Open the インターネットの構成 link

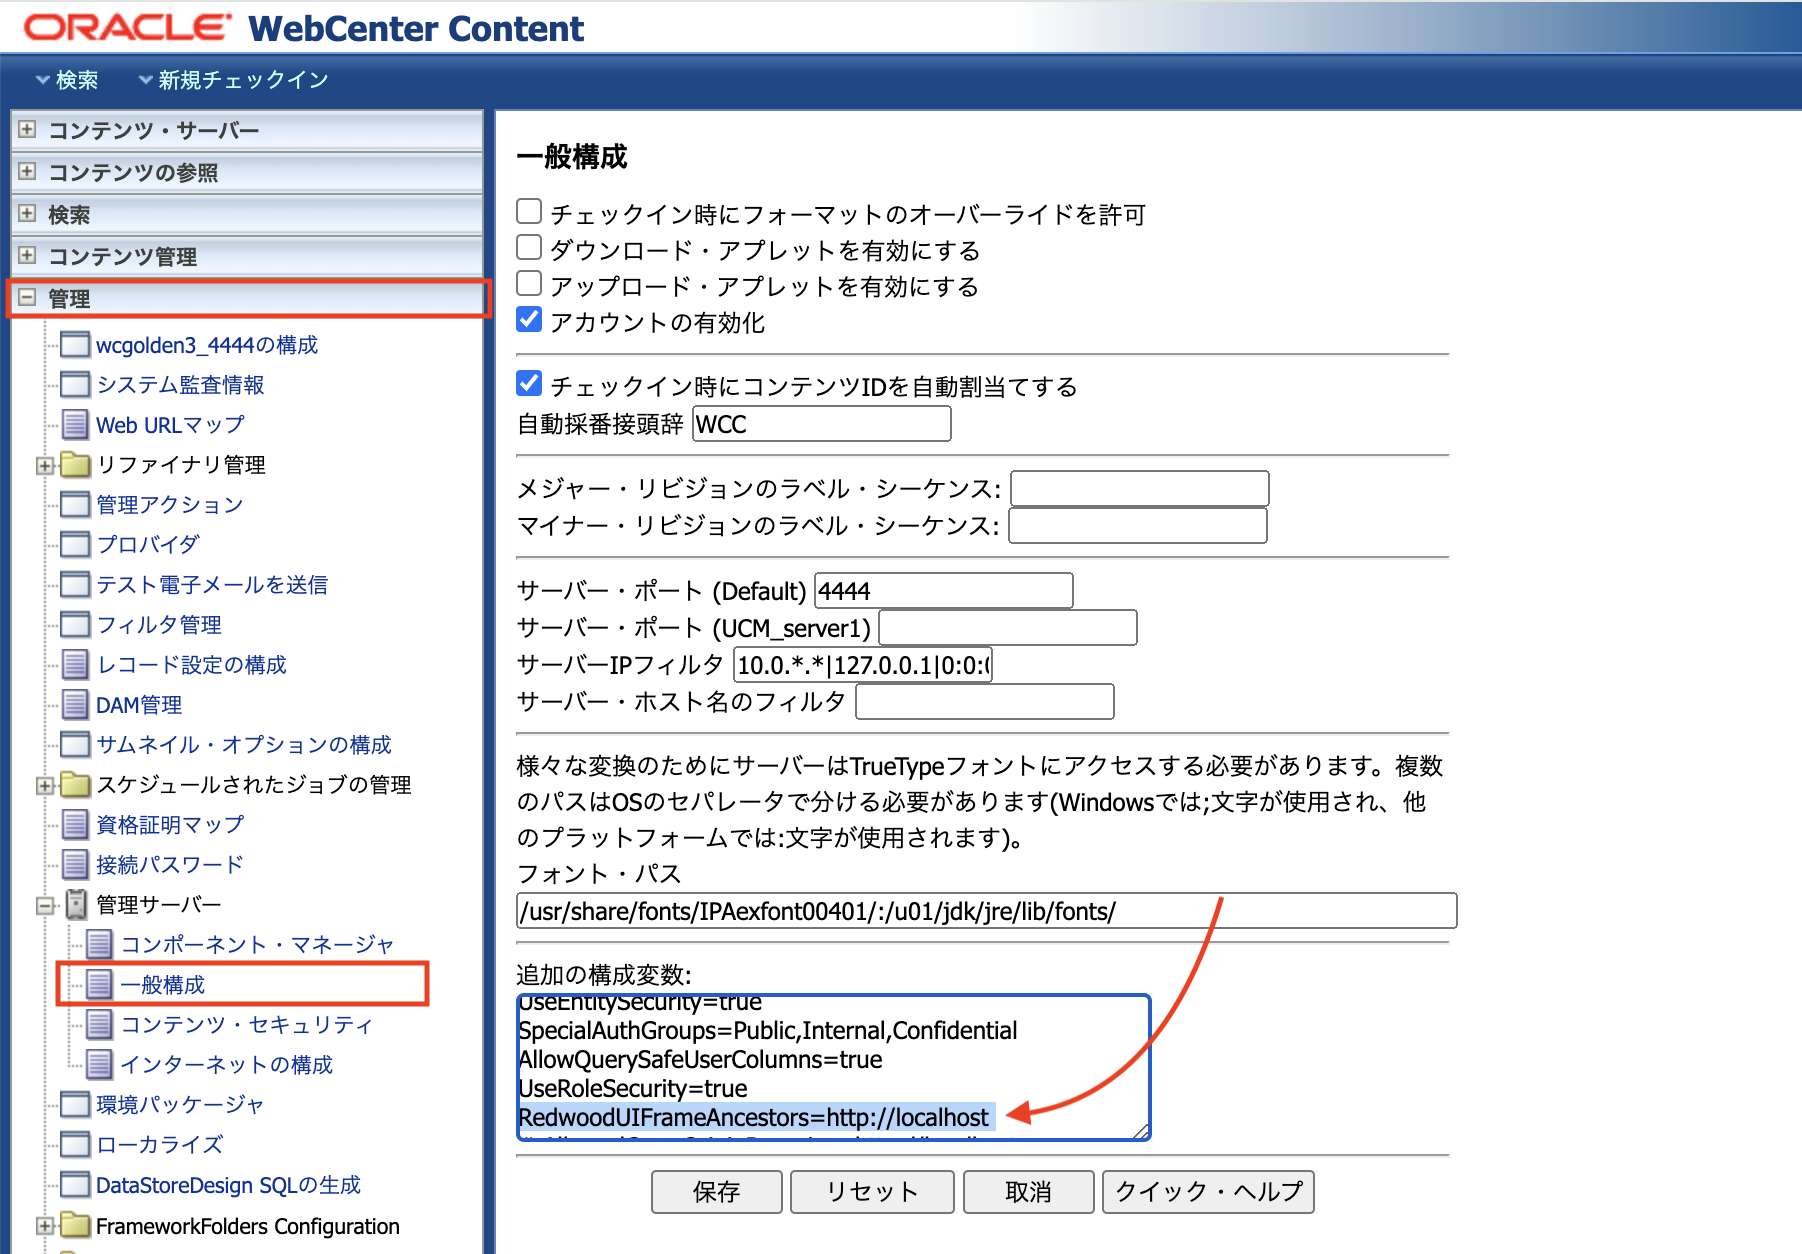(227, 1065)
